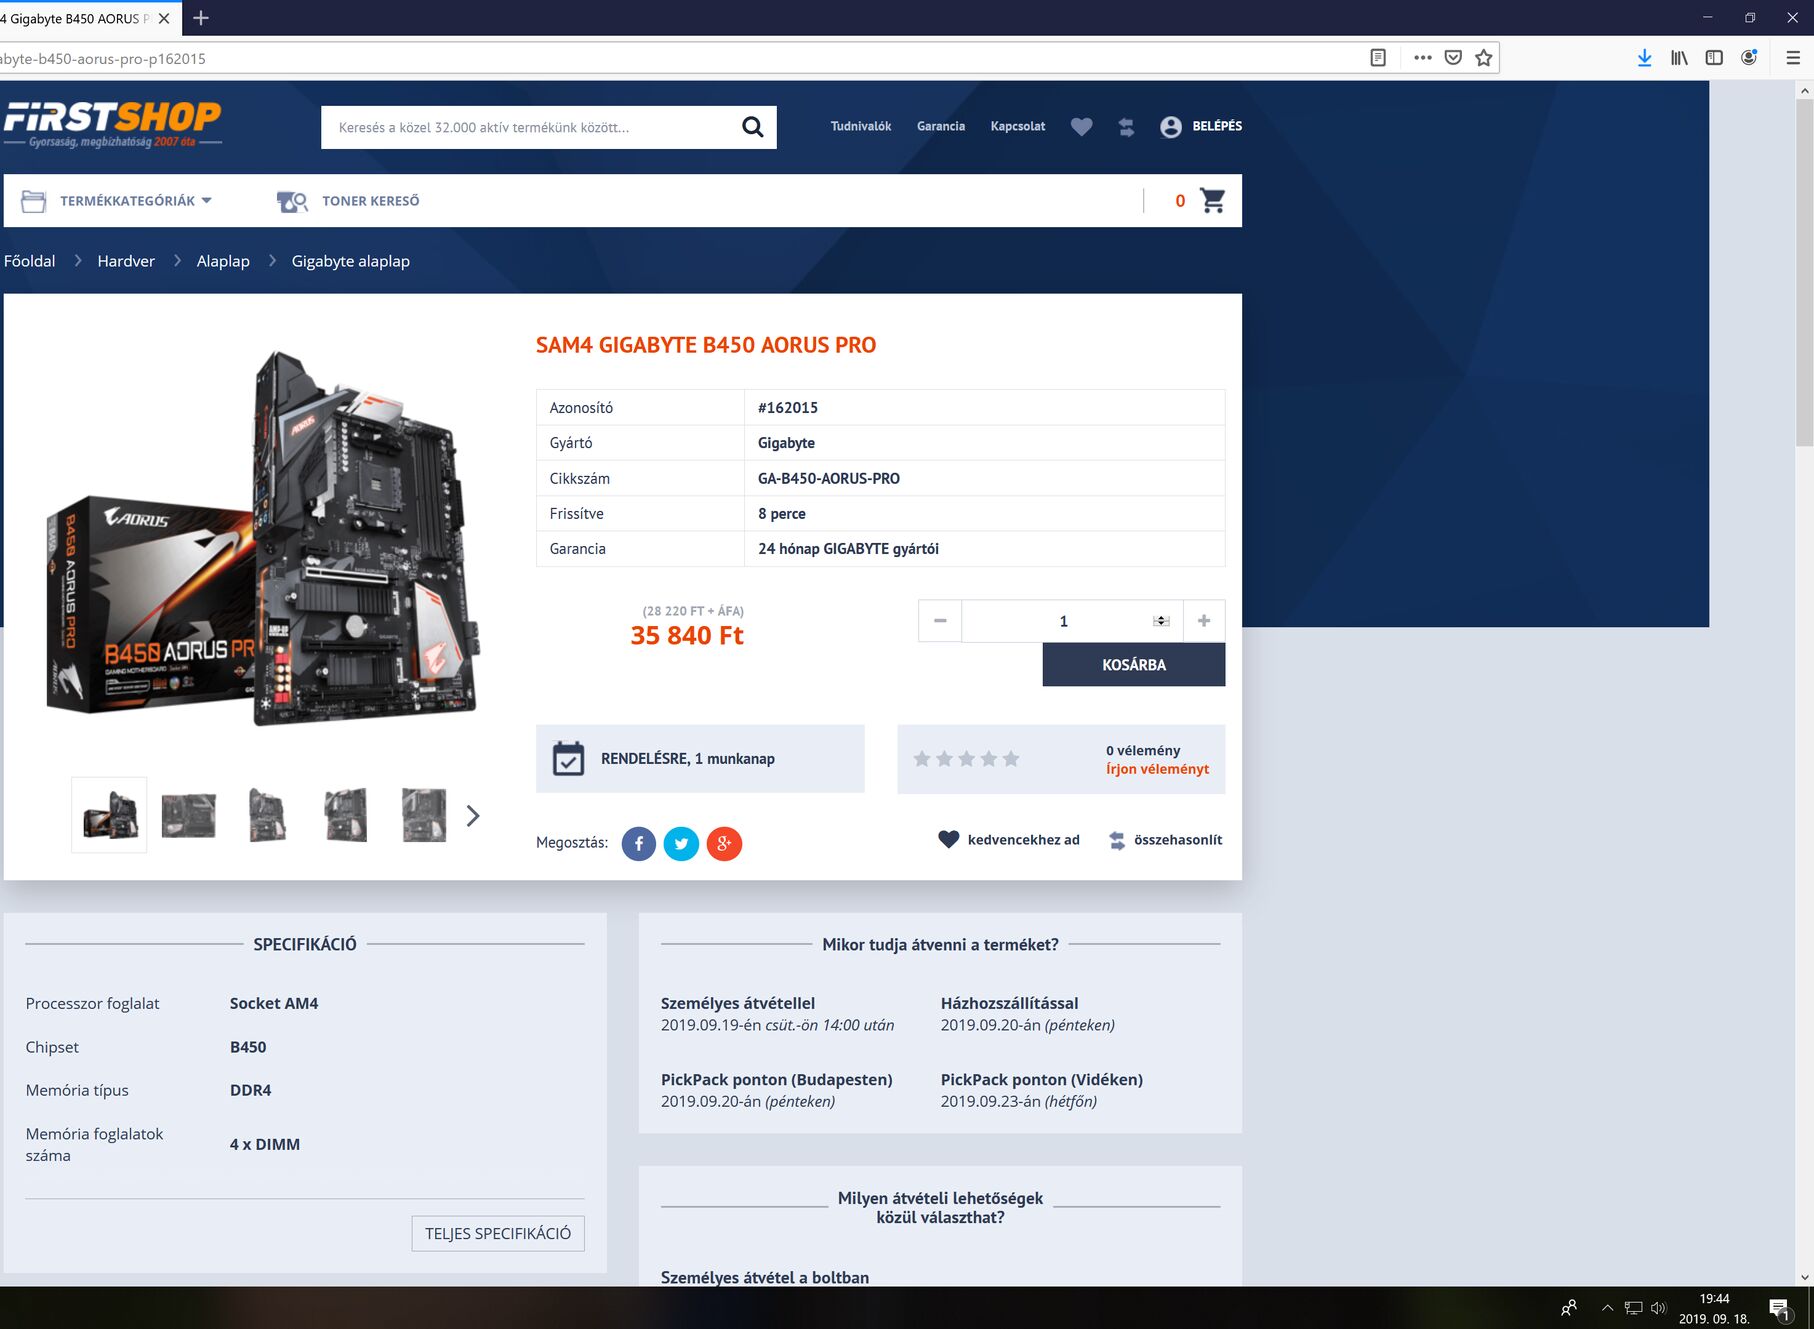The width and height of the screenshot is (1814, 1329).
Task: Click the compare icon next to összehasonlít
Action: 1117,841
